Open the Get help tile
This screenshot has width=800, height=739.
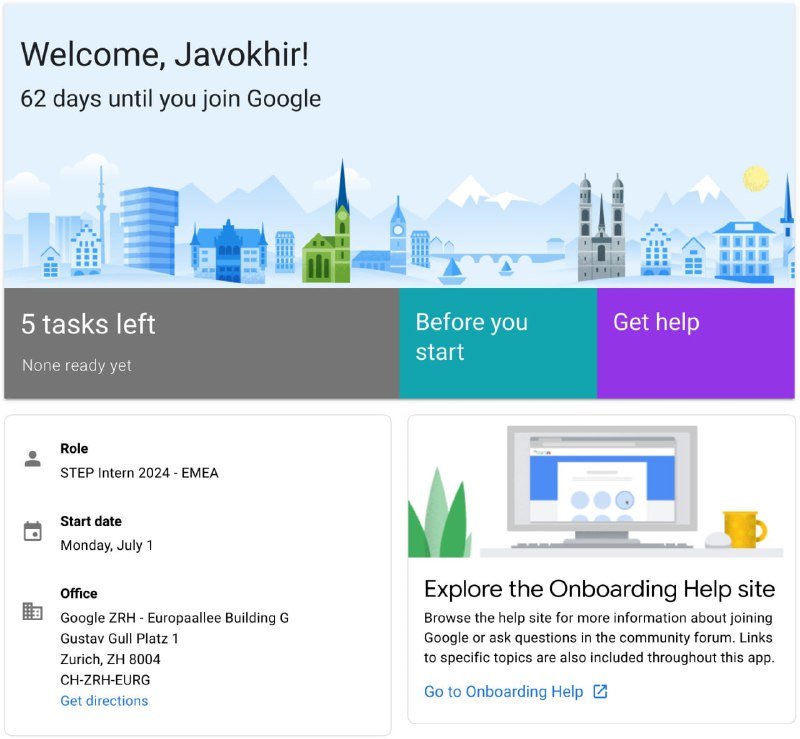pos(695,343)
